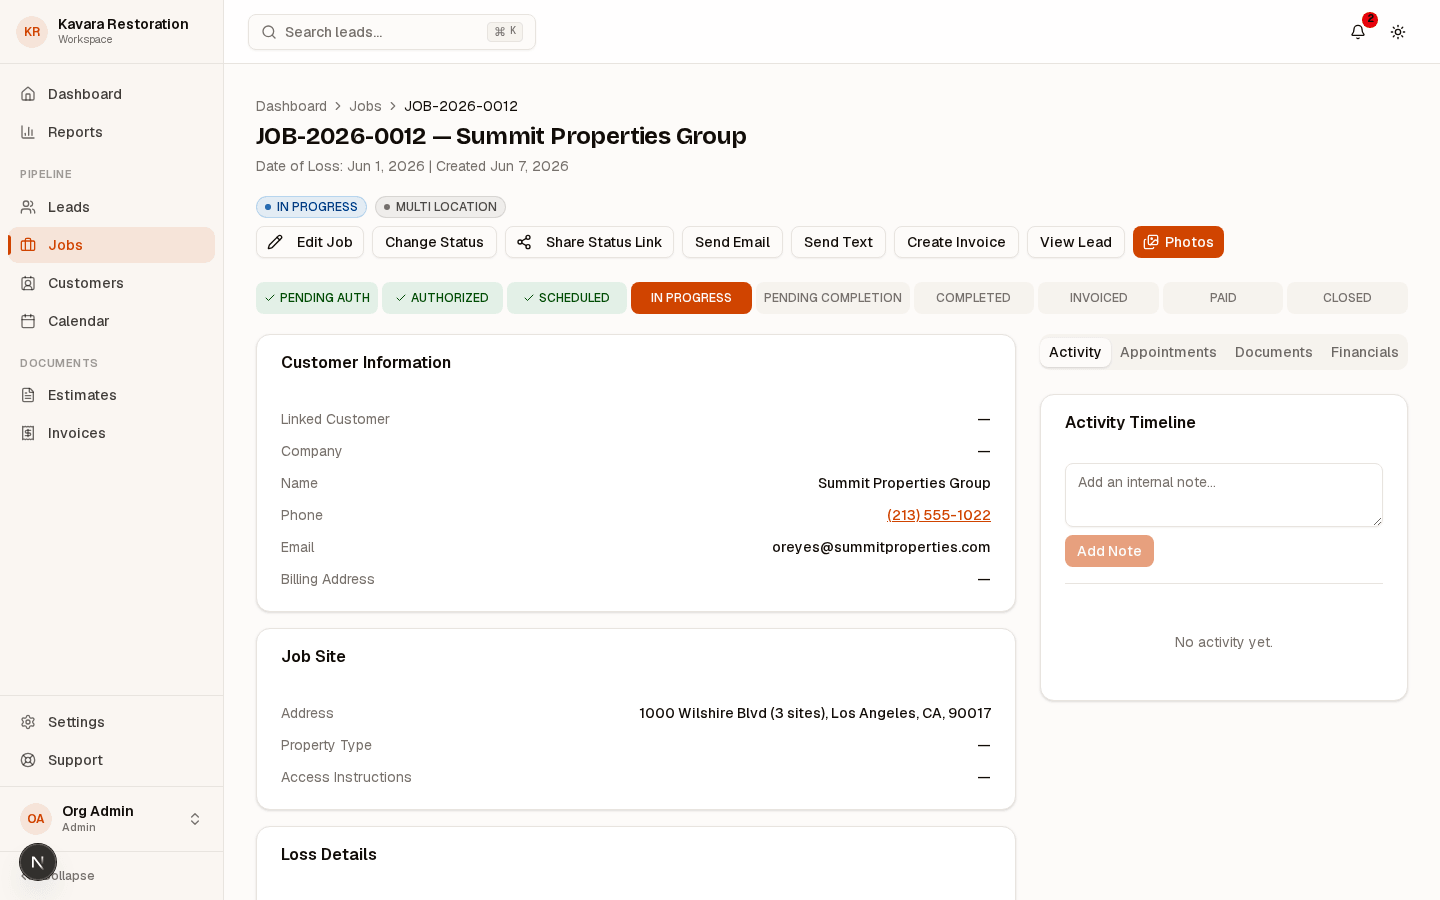Open Settings in the sidebar

point(112,722)
